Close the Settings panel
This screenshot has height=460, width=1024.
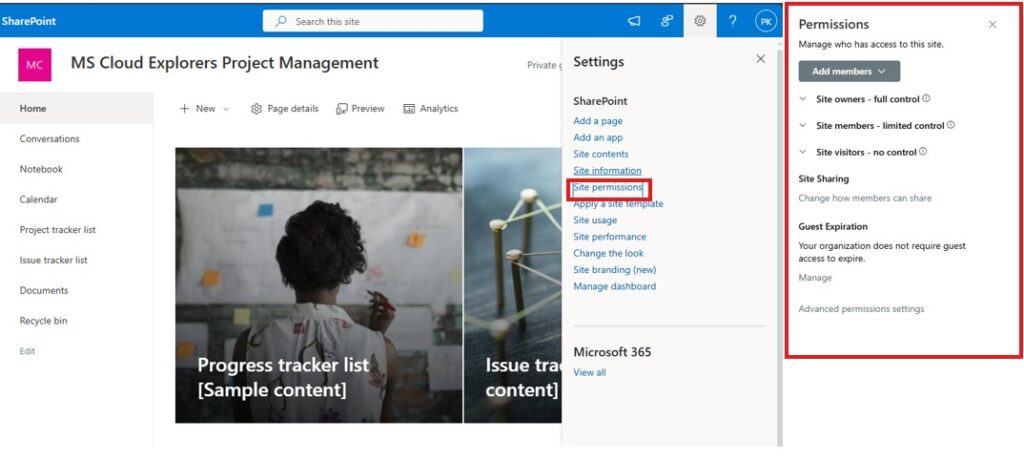point(760,59)
